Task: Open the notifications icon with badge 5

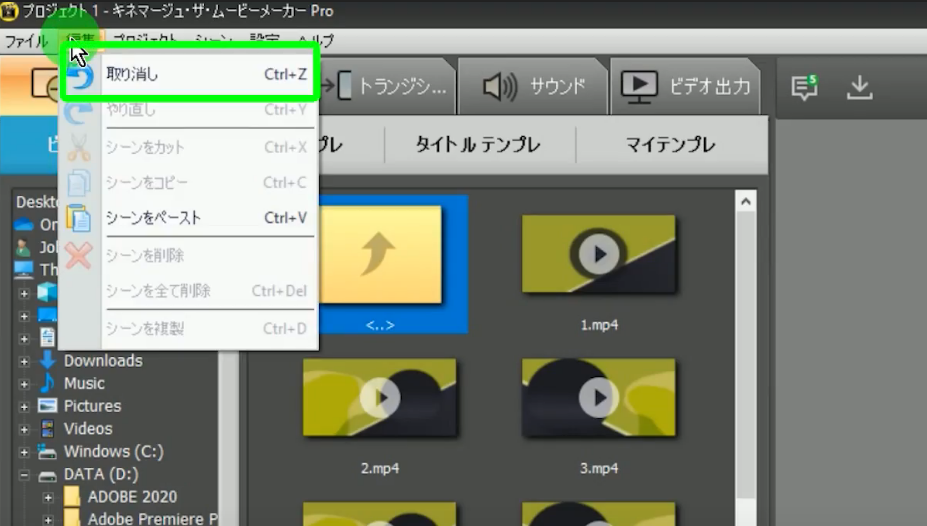Action: coord(804,87)
